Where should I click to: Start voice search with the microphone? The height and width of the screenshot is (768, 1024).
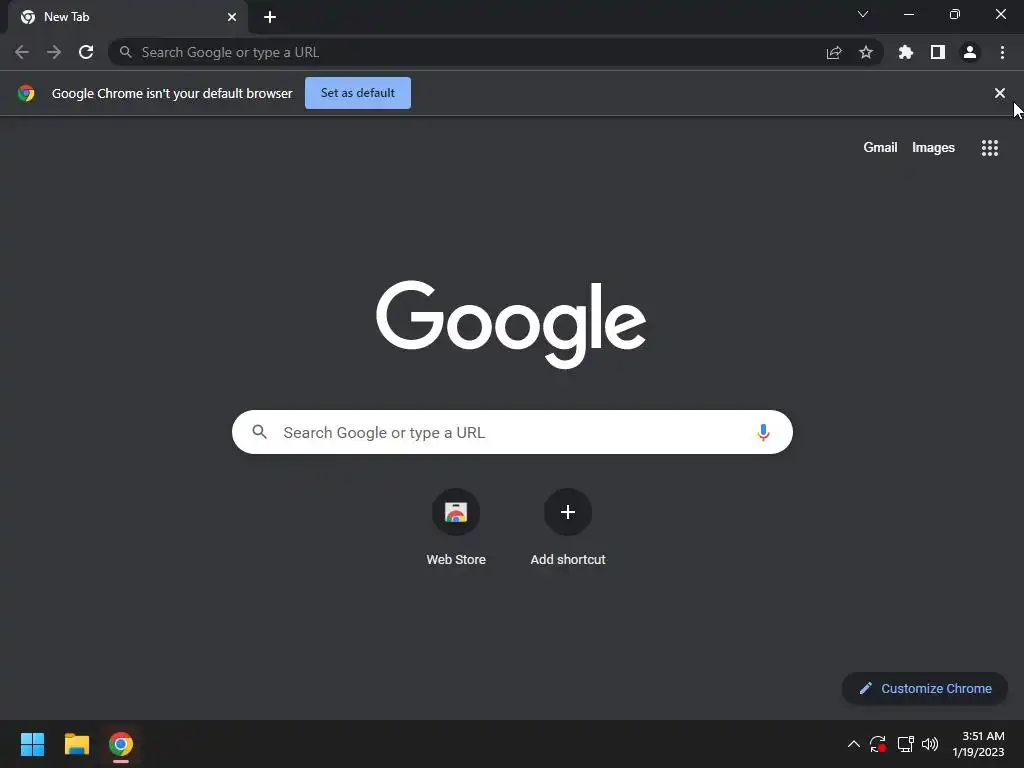click(763, 432)
